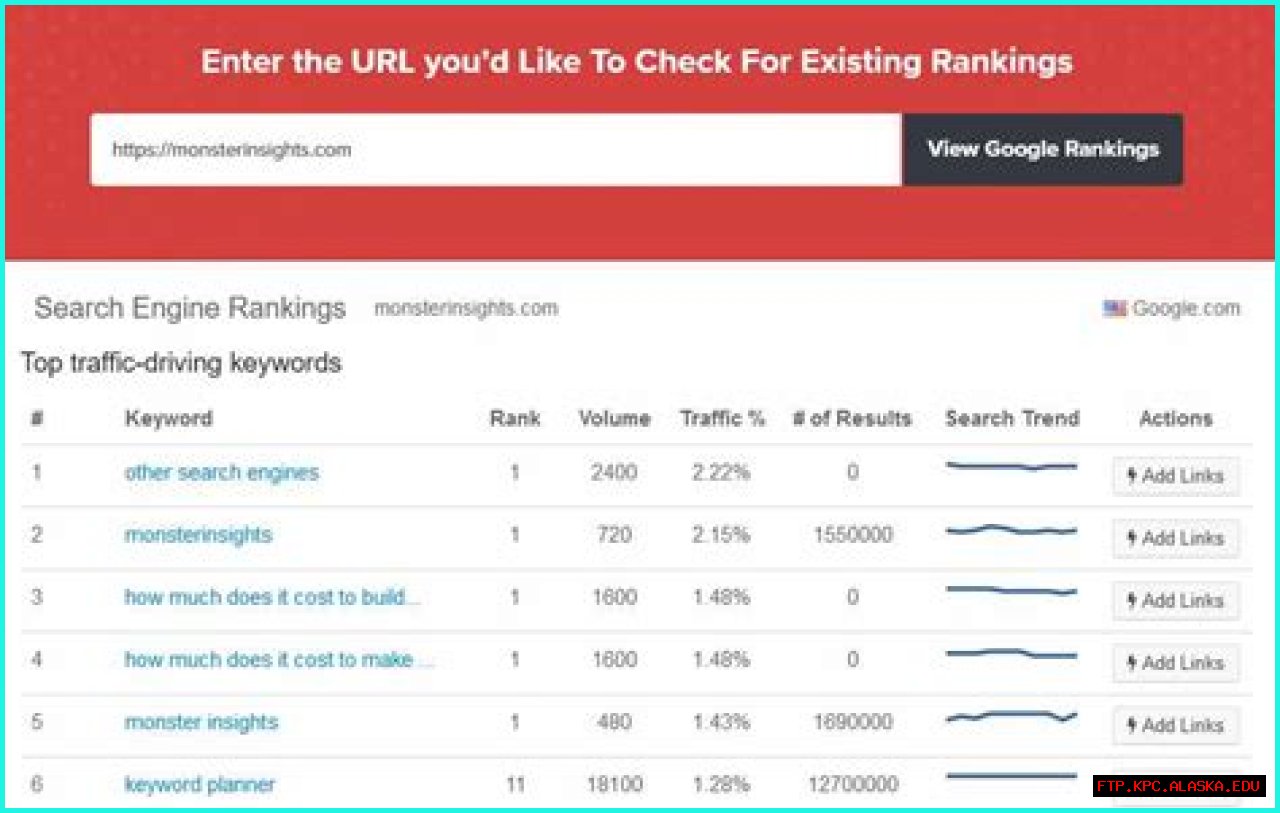Click the Traffic % column header
The width and height of the screenshot is (1280, 813).
click(x=722, y=418)
